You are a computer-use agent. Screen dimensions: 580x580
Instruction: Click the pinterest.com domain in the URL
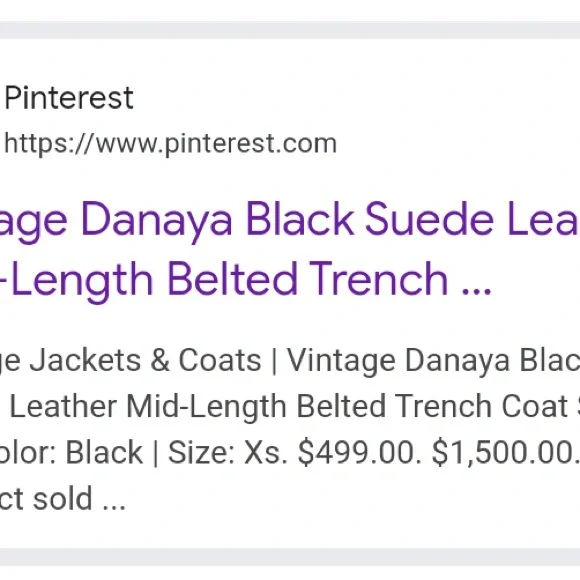(250, 144)
